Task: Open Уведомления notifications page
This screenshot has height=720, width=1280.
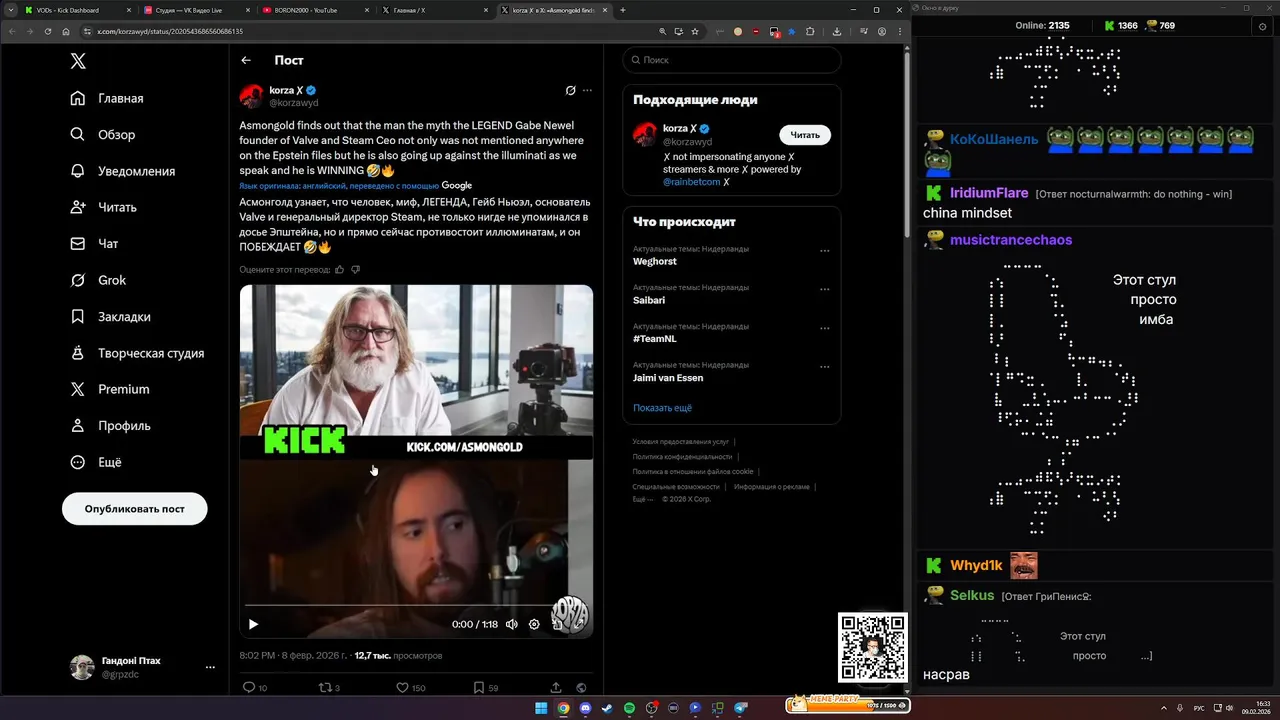Action: tap(123, 171)
